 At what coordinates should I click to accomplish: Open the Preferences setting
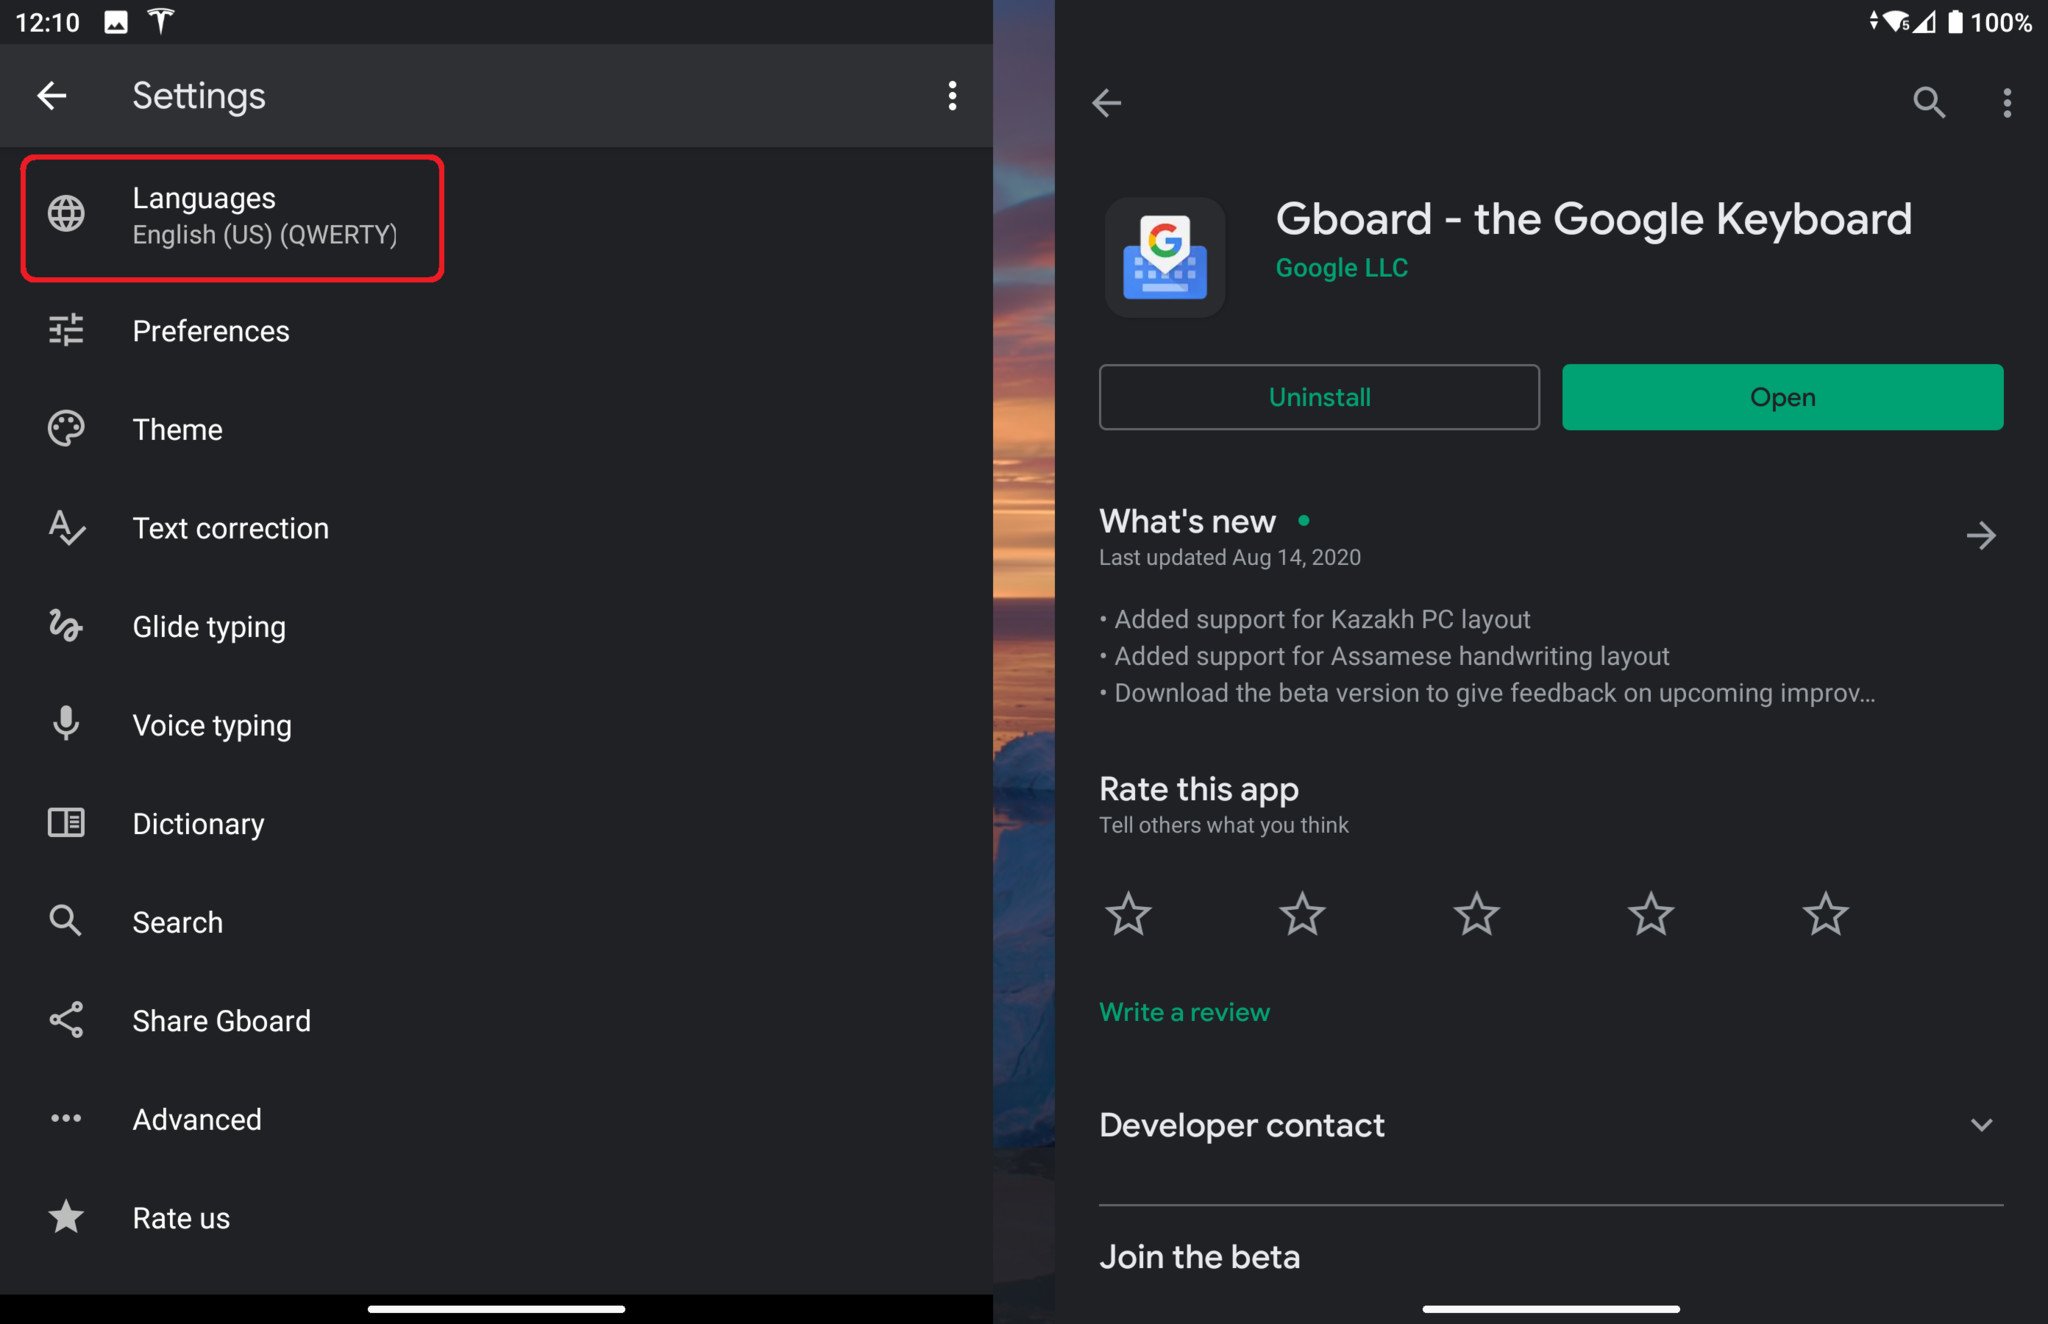pos(211,331)
